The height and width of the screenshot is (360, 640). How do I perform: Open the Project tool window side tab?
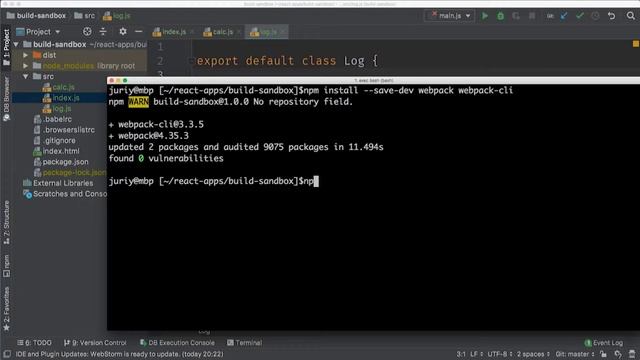pos(6,47)
